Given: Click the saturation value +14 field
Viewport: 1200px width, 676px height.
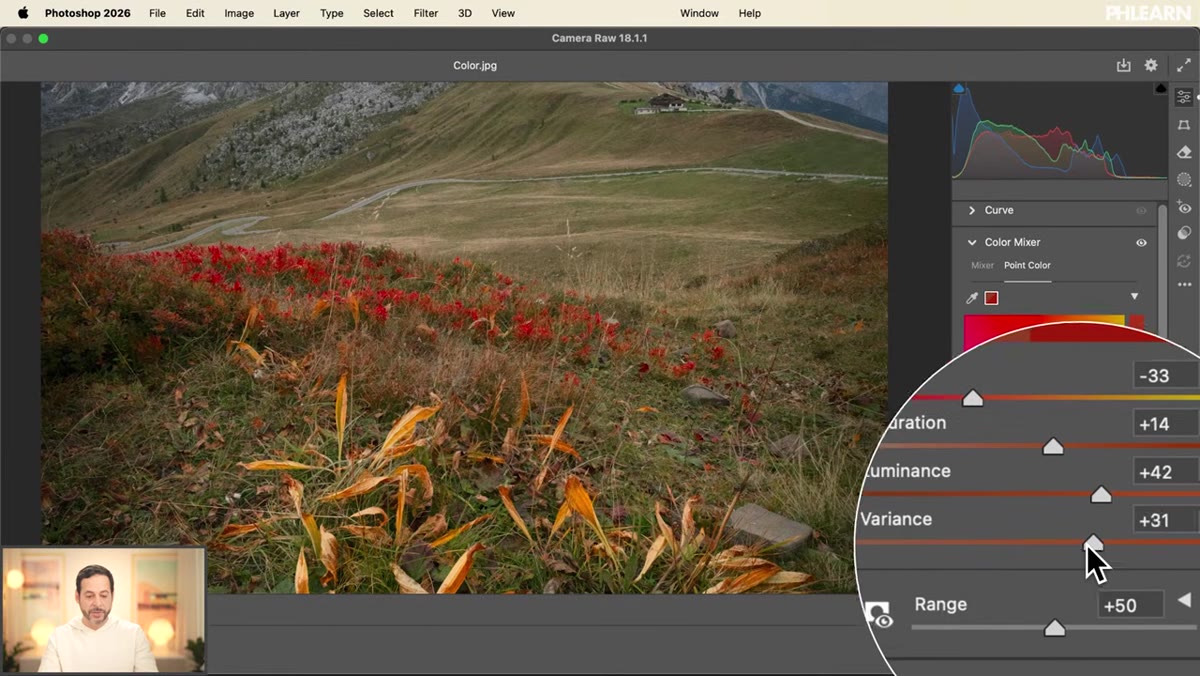Looking at the screenshot, I should pos(1165,424).
